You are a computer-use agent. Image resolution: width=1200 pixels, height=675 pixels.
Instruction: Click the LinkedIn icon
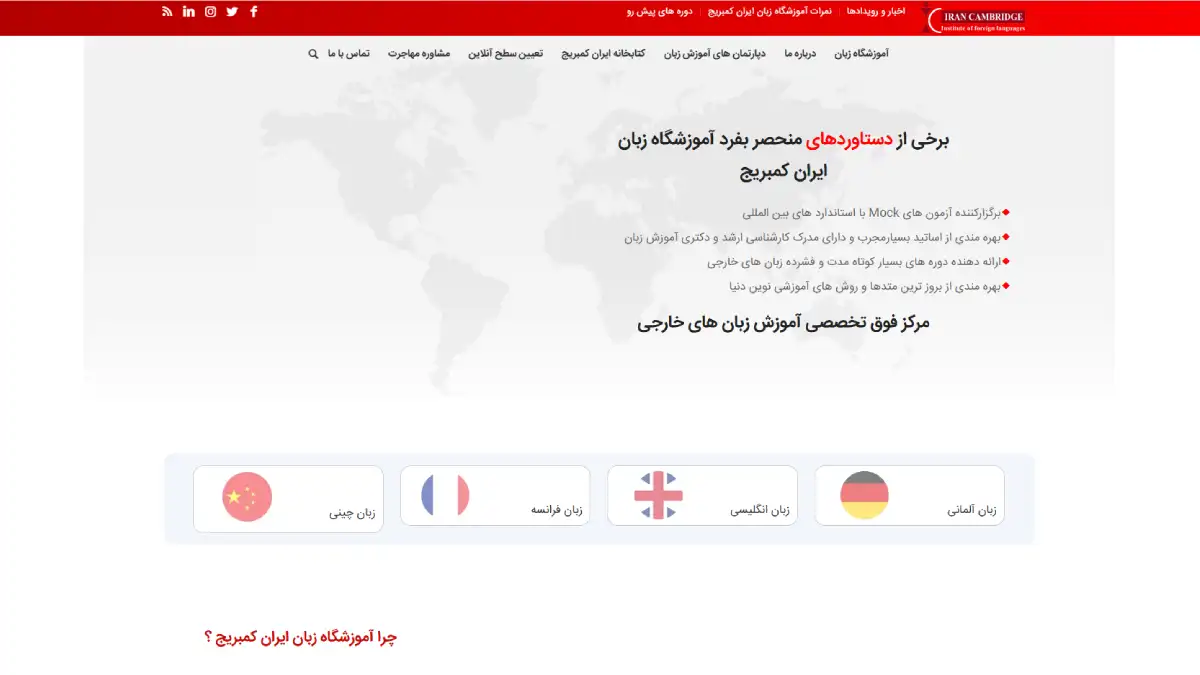click(189, 11)
